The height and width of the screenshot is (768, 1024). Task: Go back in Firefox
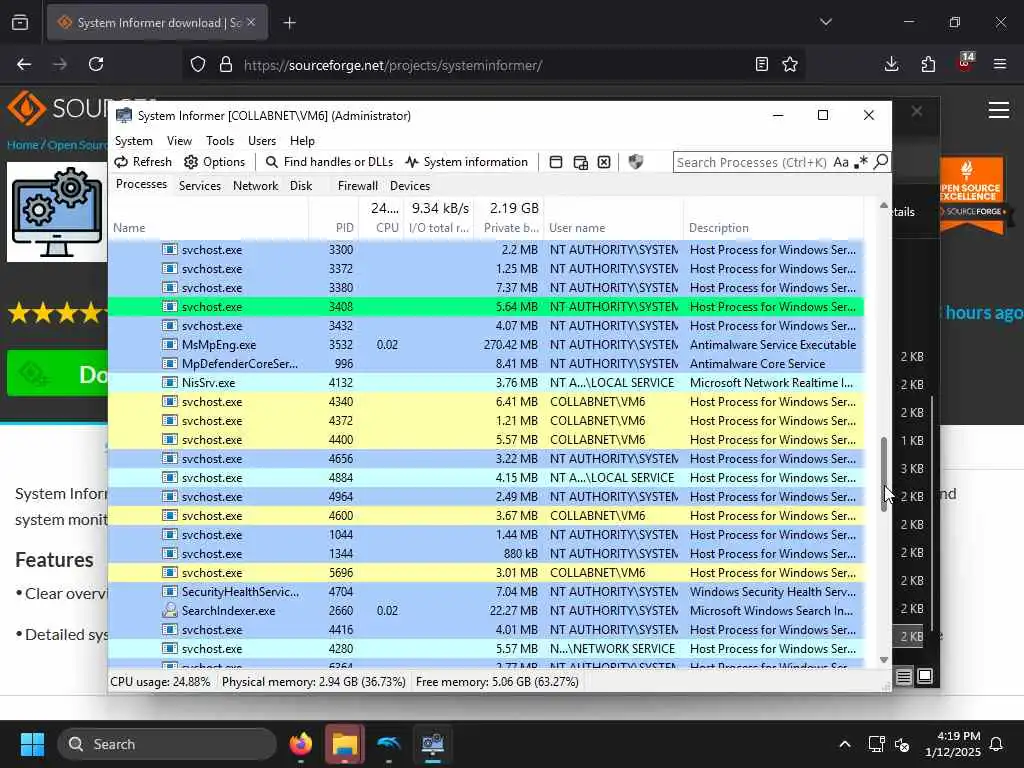[24, 64]
